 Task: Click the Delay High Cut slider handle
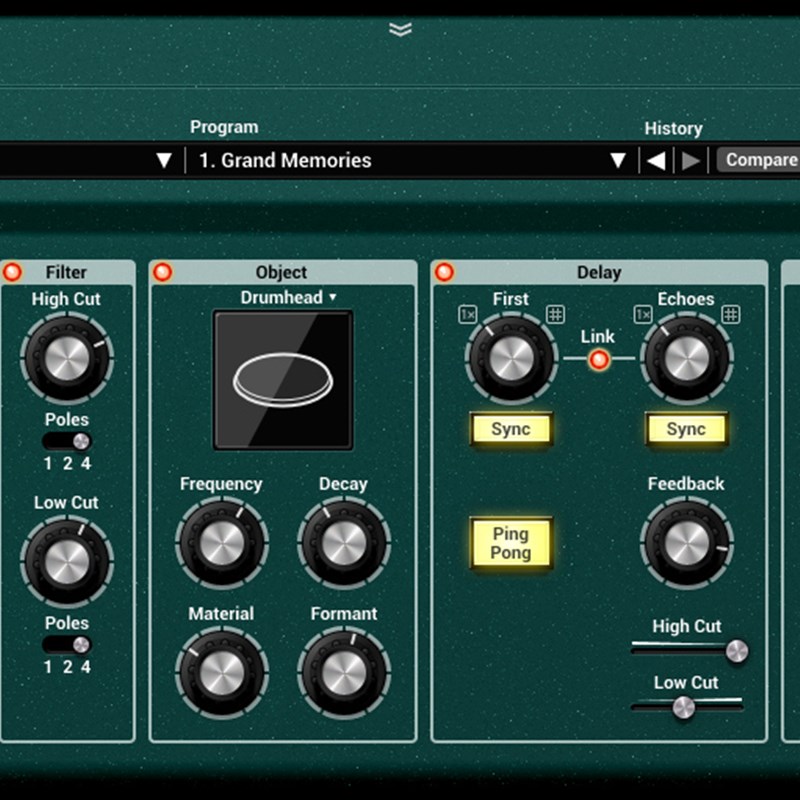(x=737, y=651)
